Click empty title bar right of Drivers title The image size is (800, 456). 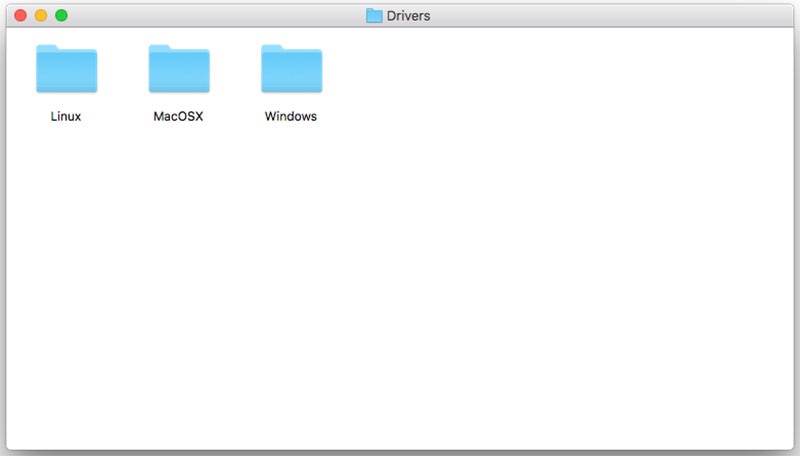[600, 16]
